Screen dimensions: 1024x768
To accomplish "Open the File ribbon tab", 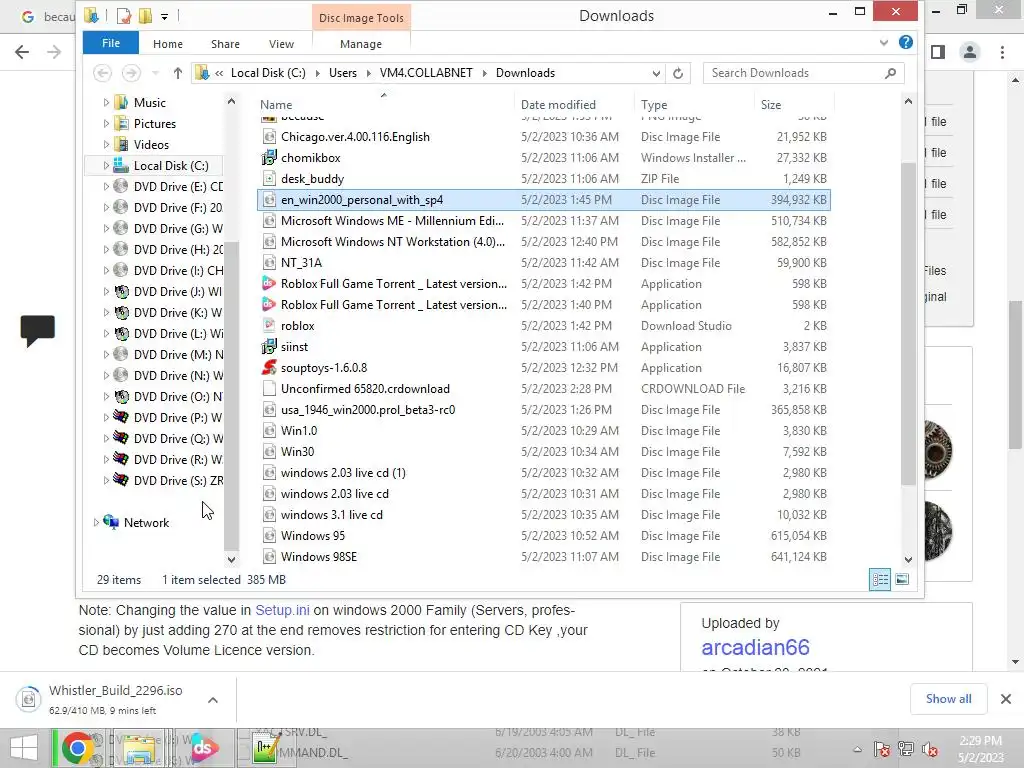I will [x=110, y=43].
